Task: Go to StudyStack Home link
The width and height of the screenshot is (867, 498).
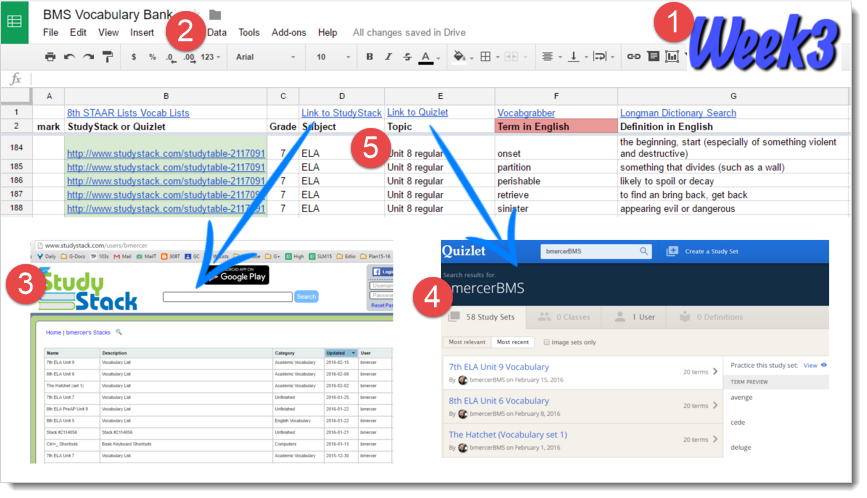Action: [53, 333]
